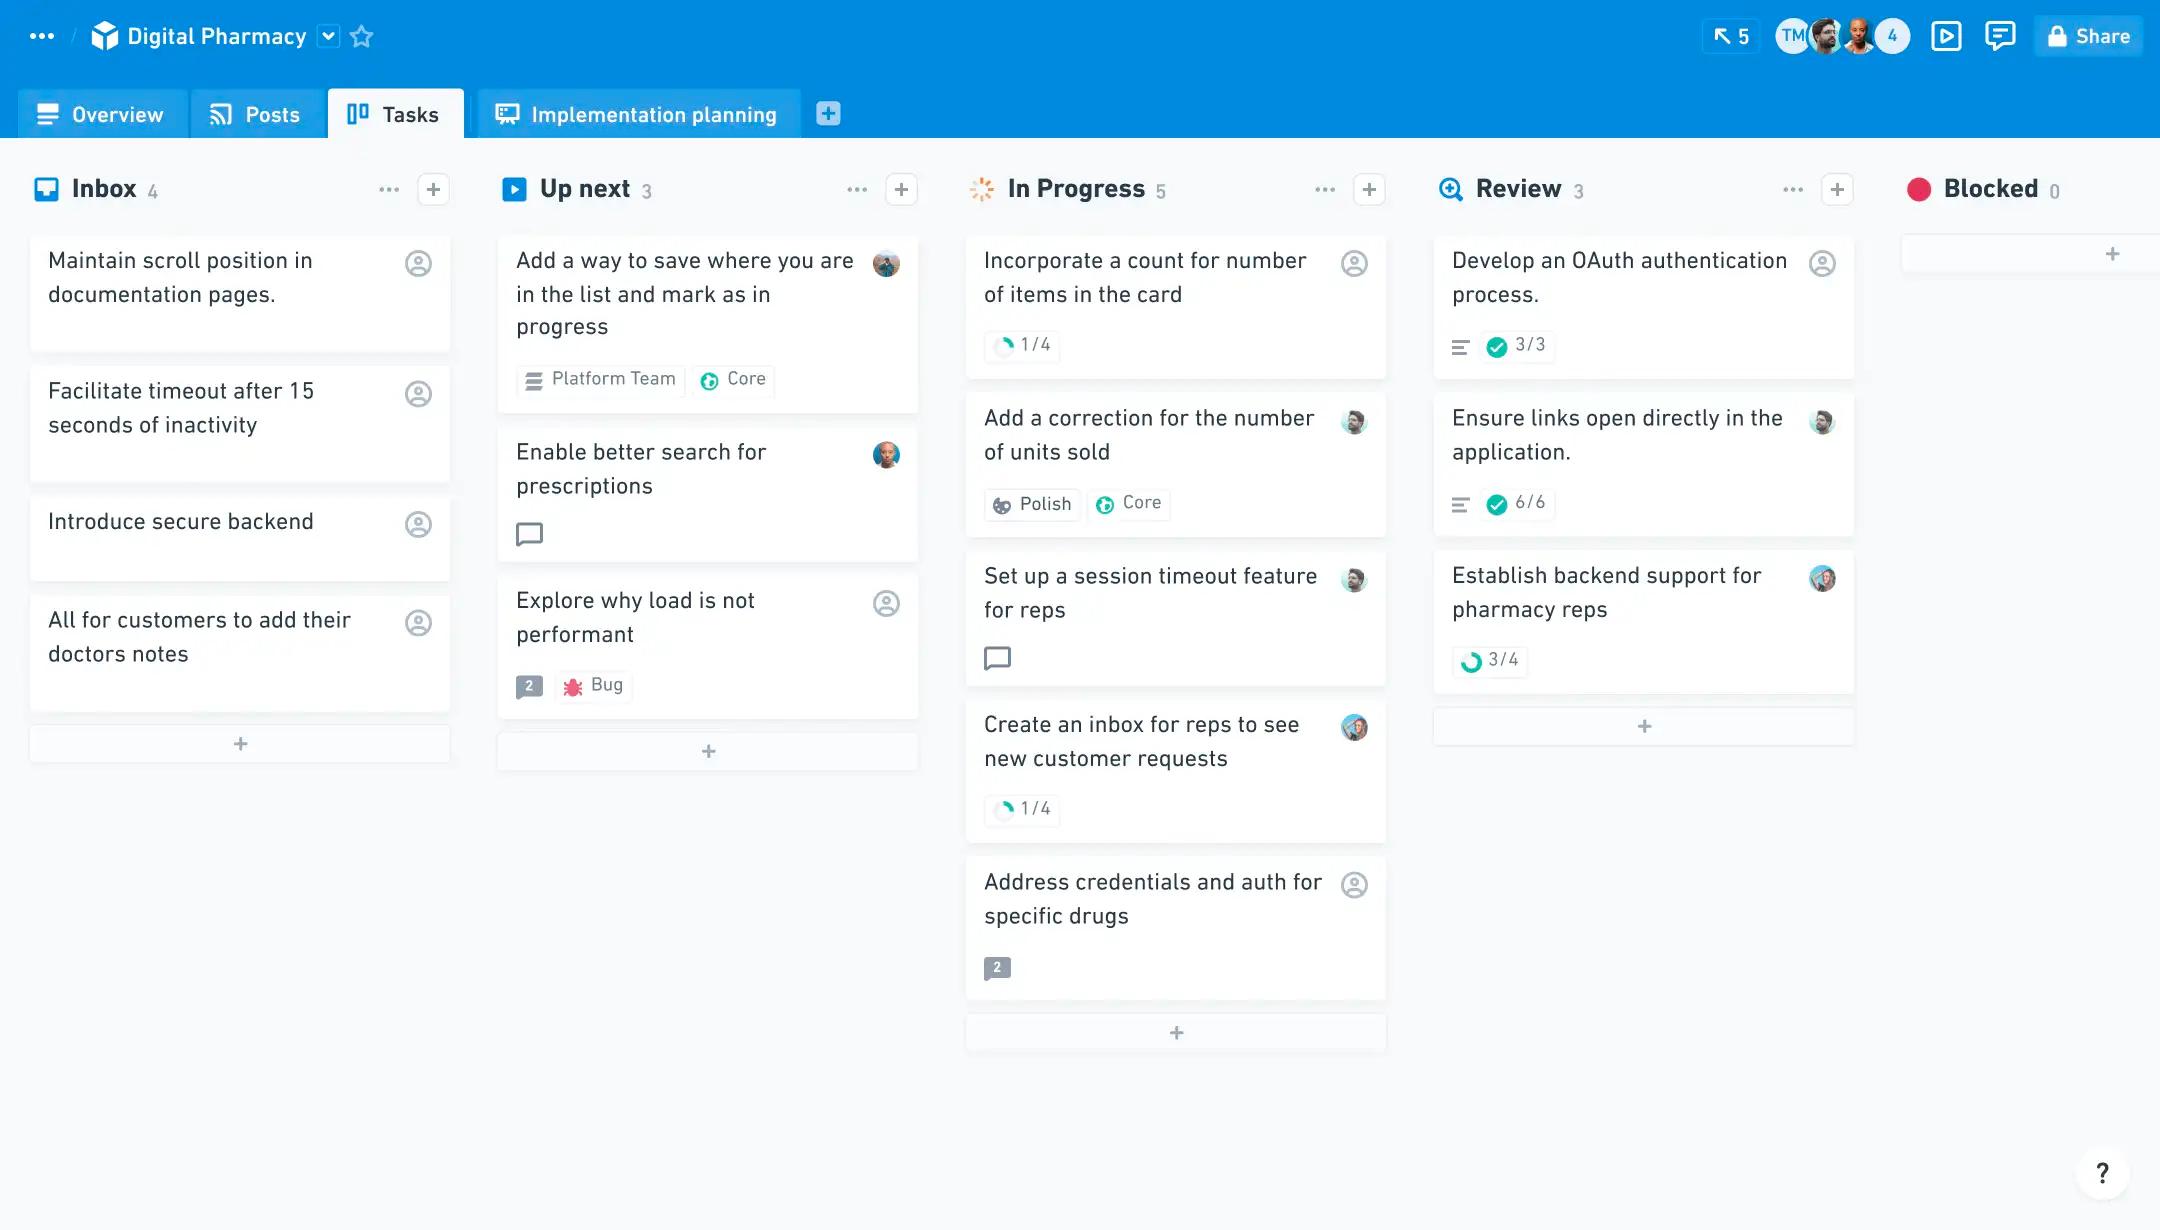Viewport: 2160px width, 1230px height.
Task: Click the add new tab plus icon
Action: [x=828, y=114]
